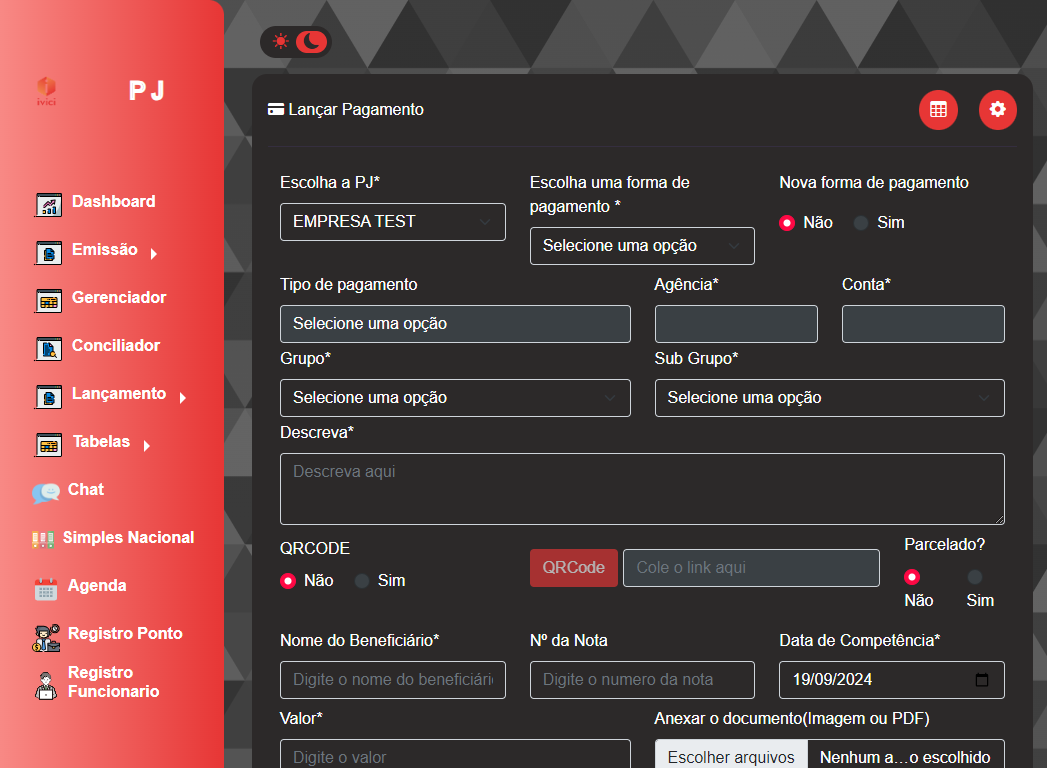Click the Registro Ponto worker icon
The width and height of the screenshot is (1047, 768).
(46, 637)
